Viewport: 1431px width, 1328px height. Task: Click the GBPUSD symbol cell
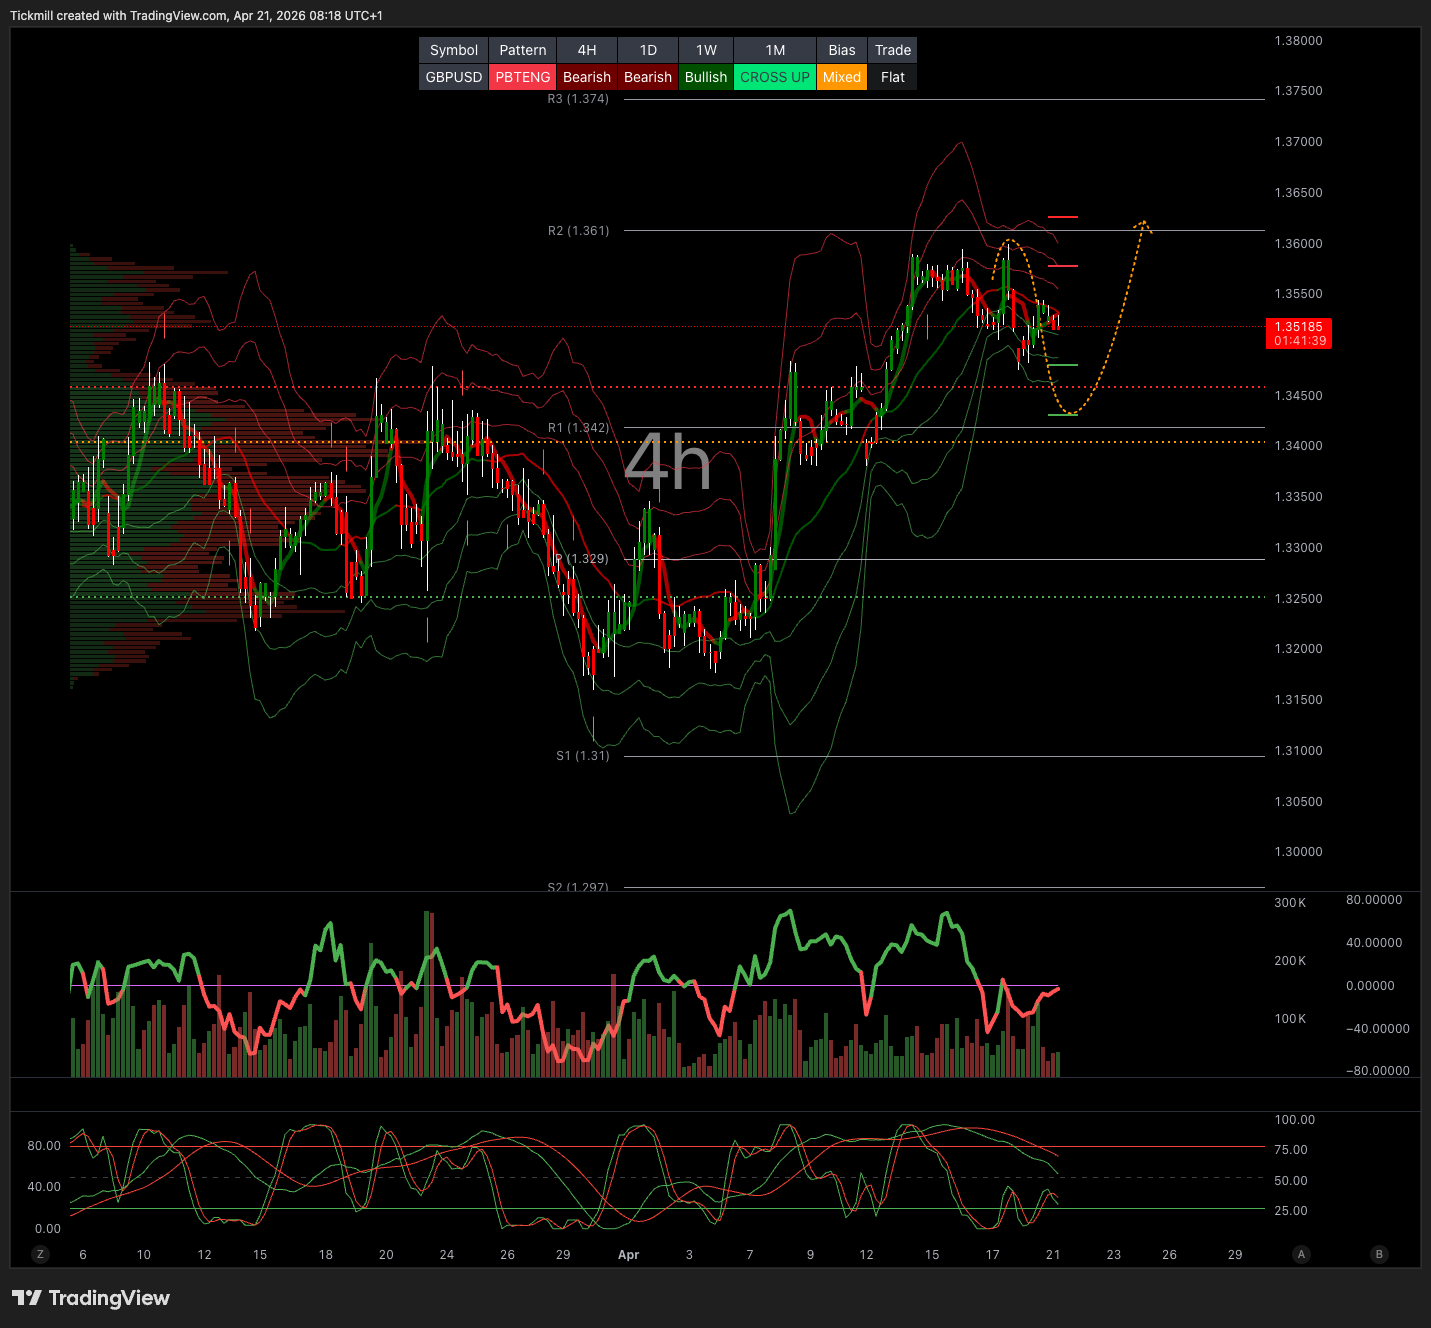click(454, 77)
